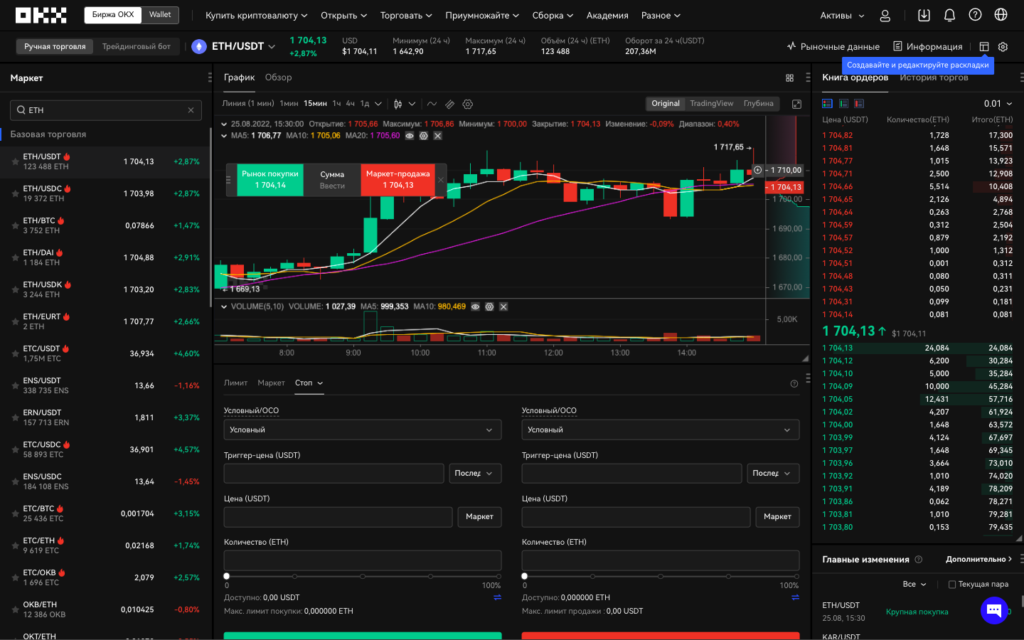The height and width of the screenshot is (640, 1024).
Task: Click the 'Рыночные данные' link
Action: [833, 46]
